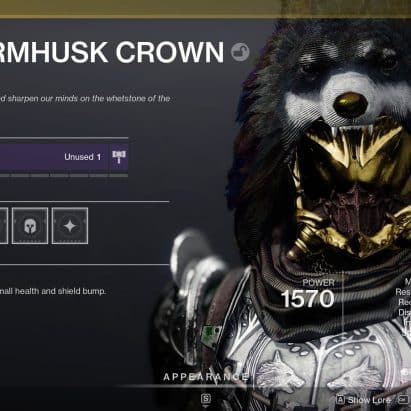Click the S key prompt under Appearance

click(206, 398)
